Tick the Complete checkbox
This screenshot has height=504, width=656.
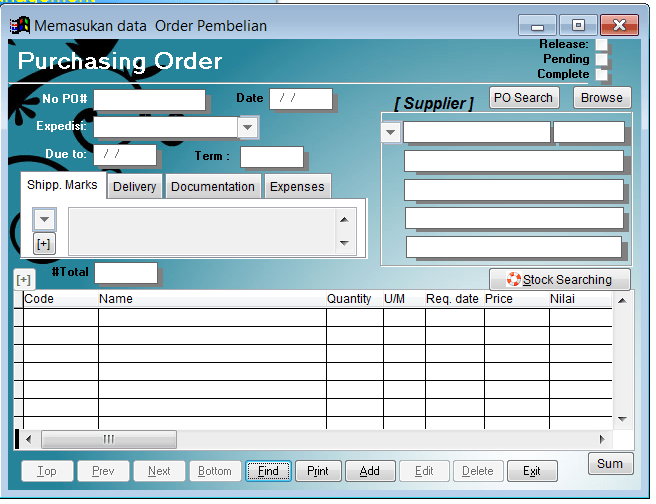click(x=602, y=74)
